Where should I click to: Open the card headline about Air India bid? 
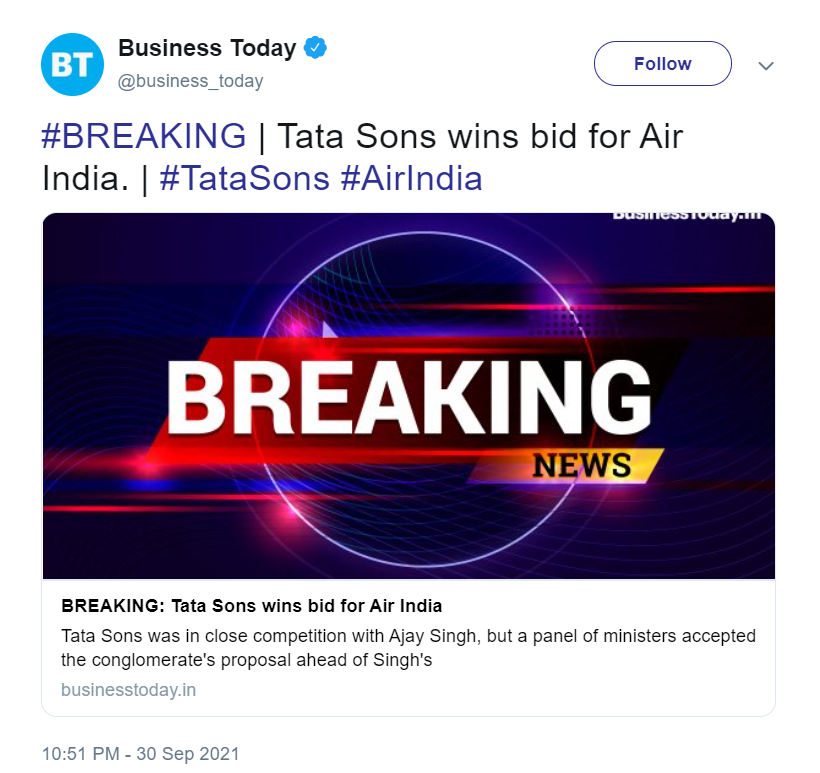tap(251, 606)
